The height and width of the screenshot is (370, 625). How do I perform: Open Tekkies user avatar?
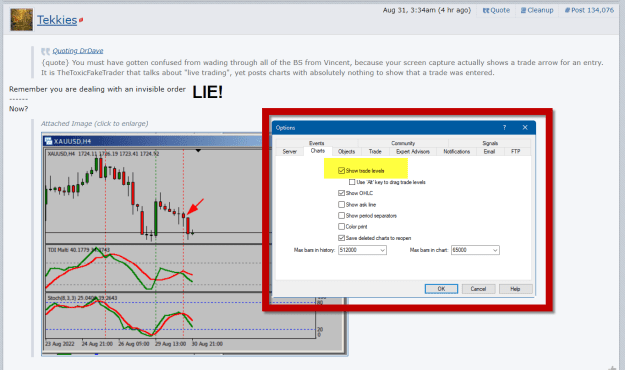pyautogui.click(x=22, y=20)
